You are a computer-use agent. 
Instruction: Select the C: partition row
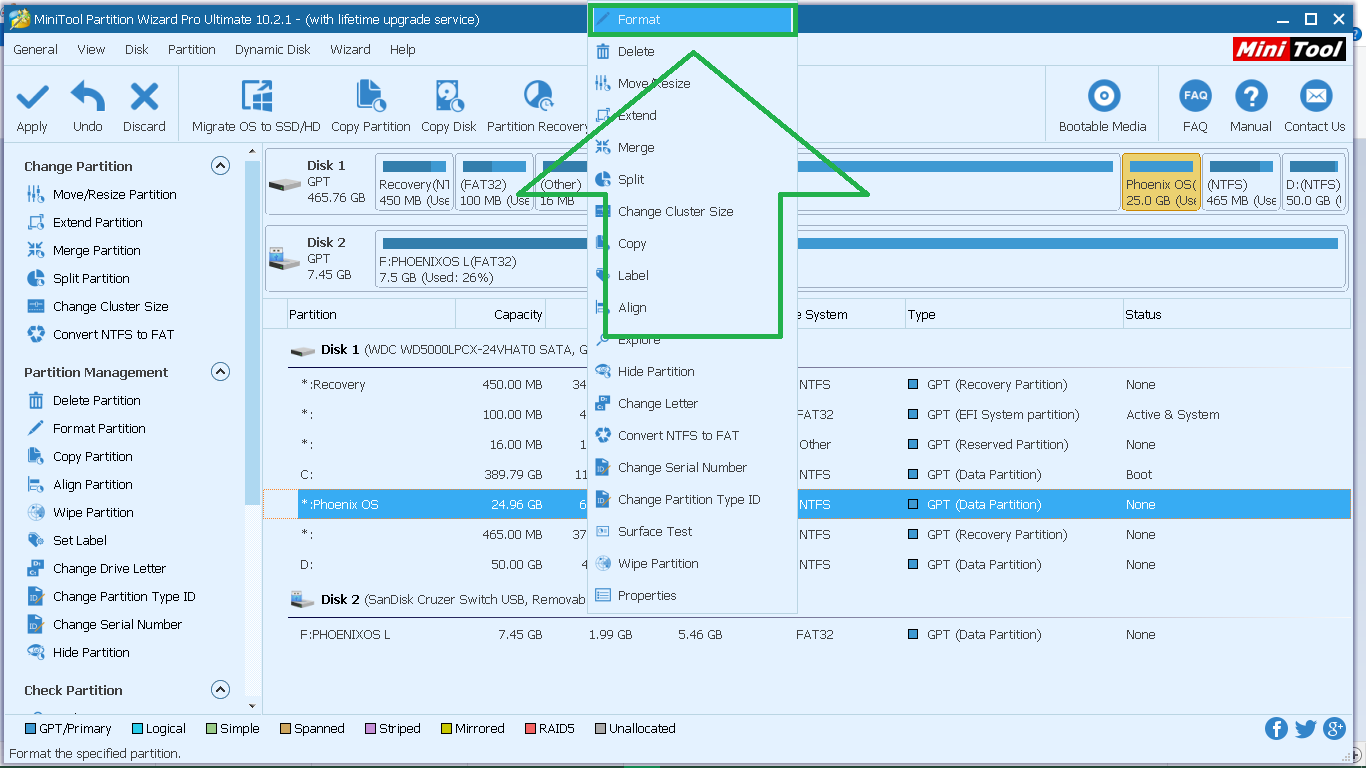[806, 475]
